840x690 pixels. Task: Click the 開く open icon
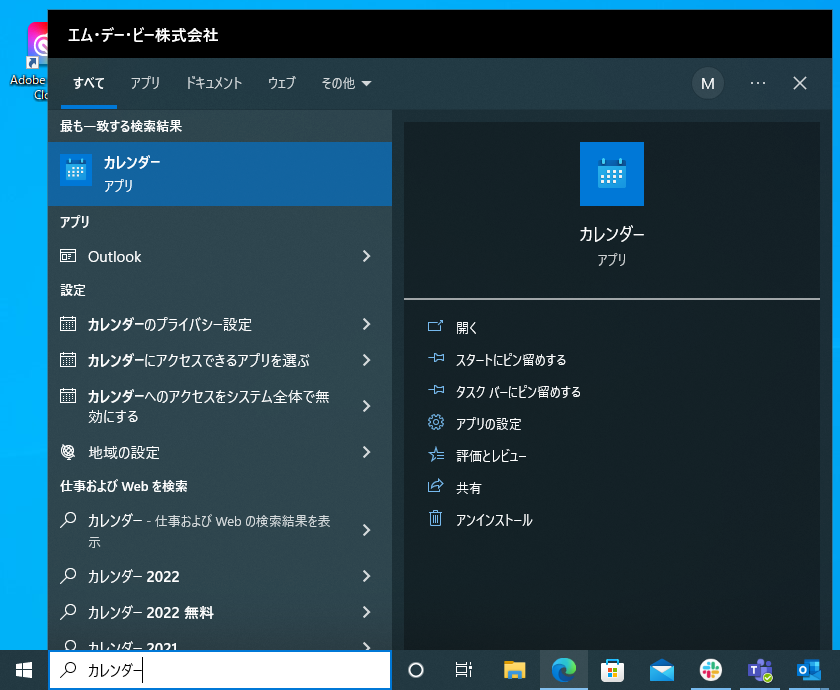pyautogui.click(x=436, y=326)
